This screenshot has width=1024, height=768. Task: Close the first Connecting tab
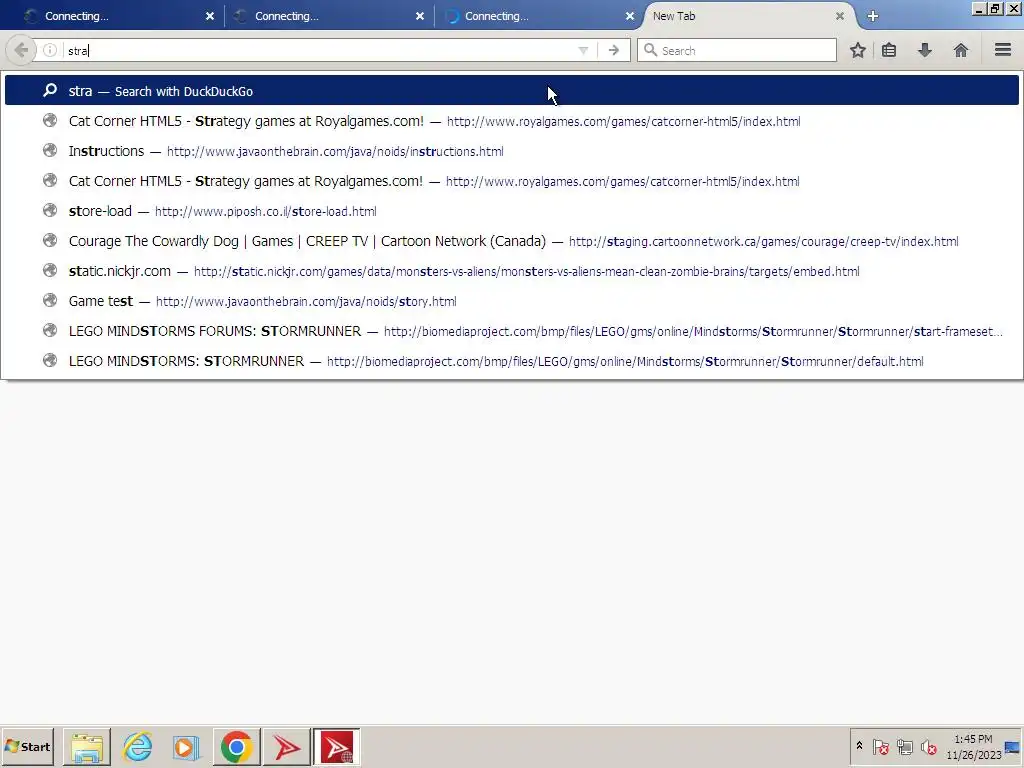210,16
